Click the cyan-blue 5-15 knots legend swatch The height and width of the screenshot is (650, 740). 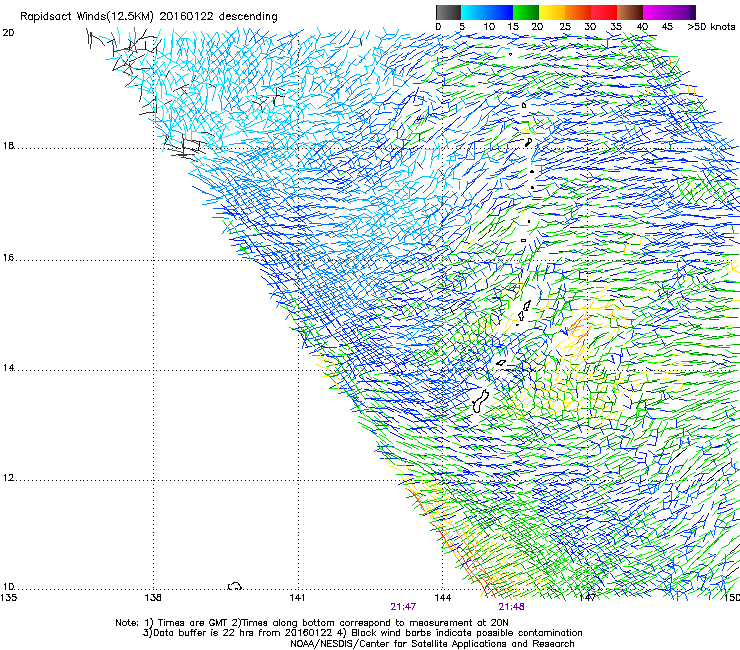pos(487,12)
